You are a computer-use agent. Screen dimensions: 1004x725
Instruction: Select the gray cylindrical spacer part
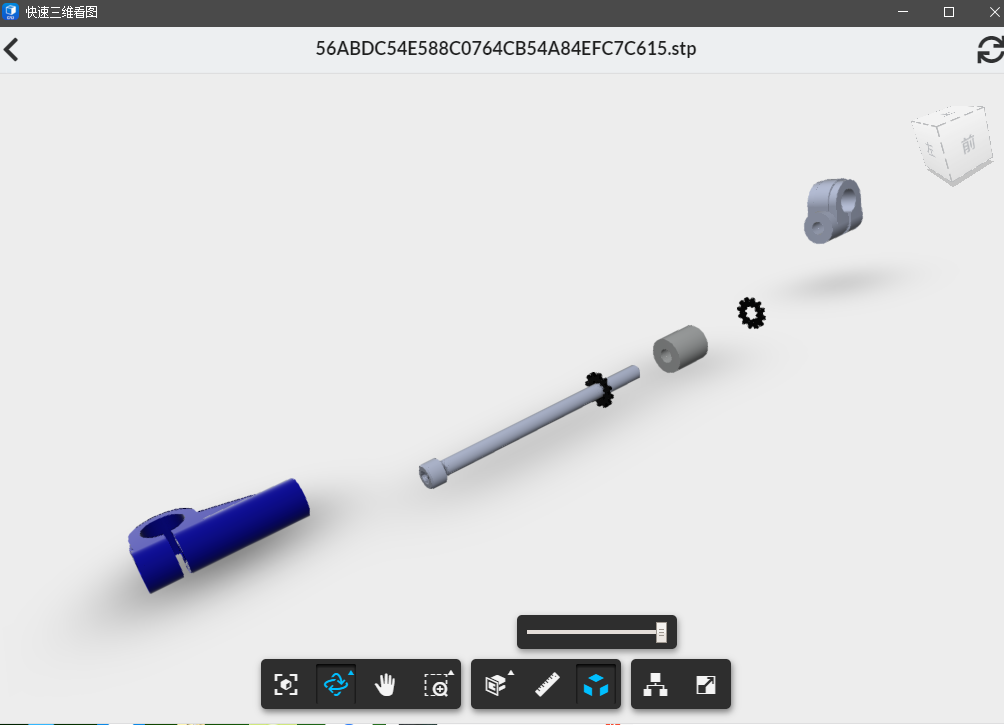[x=680, y=348]
